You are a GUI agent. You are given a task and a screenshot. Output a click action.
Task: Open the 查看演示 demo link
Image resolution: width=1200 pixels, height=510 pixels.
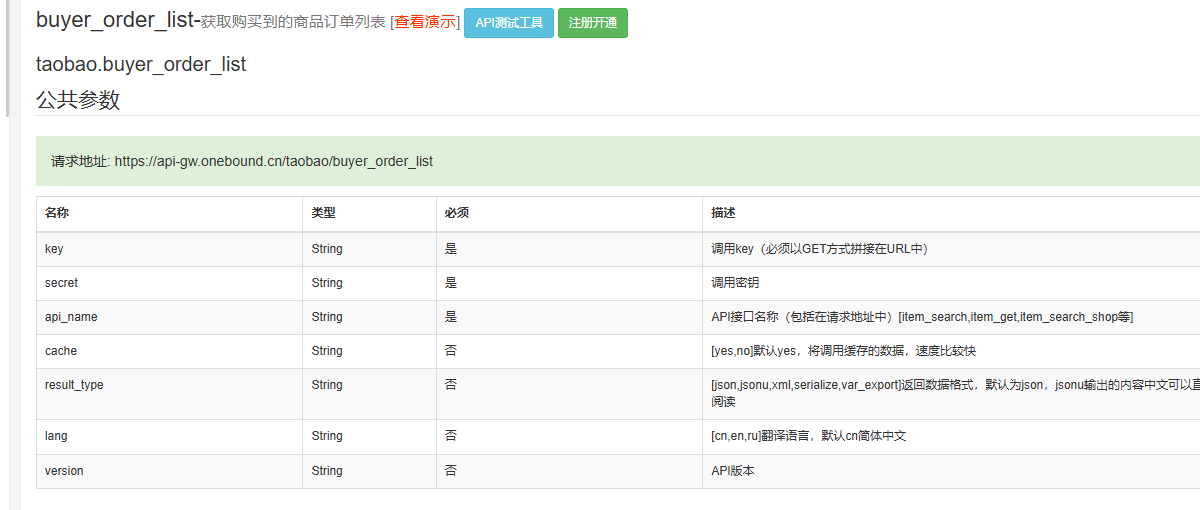pos(425,22)
